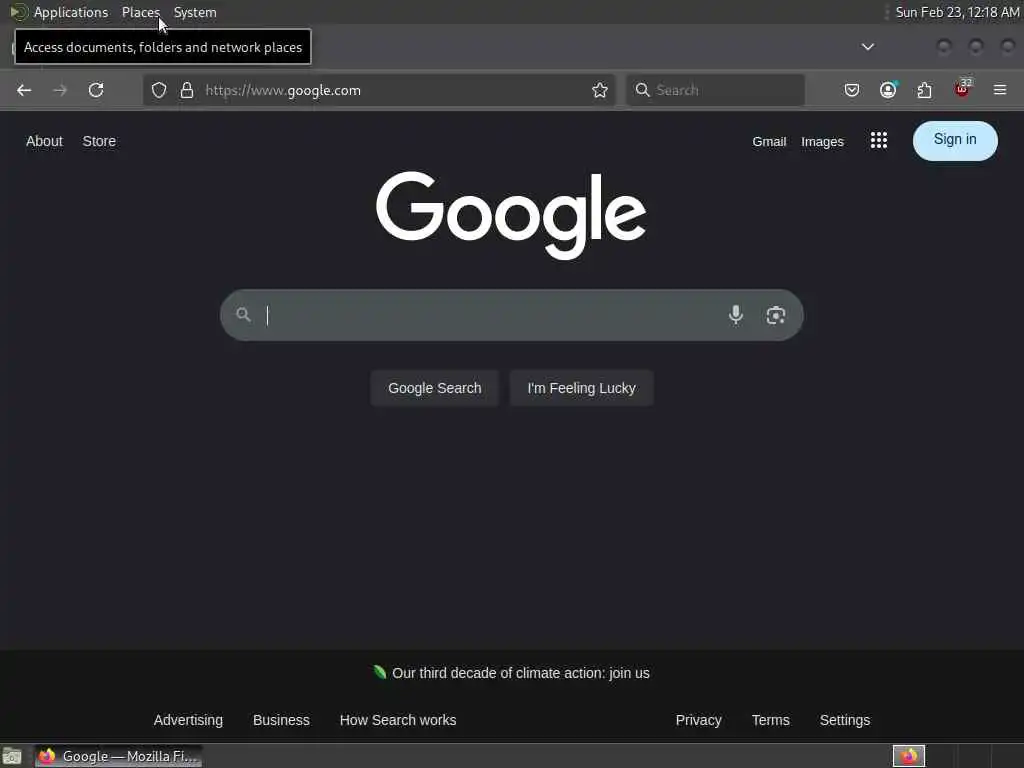
Task: Open the uBlock Origin extension icon
Action: [x=963, y=89]
